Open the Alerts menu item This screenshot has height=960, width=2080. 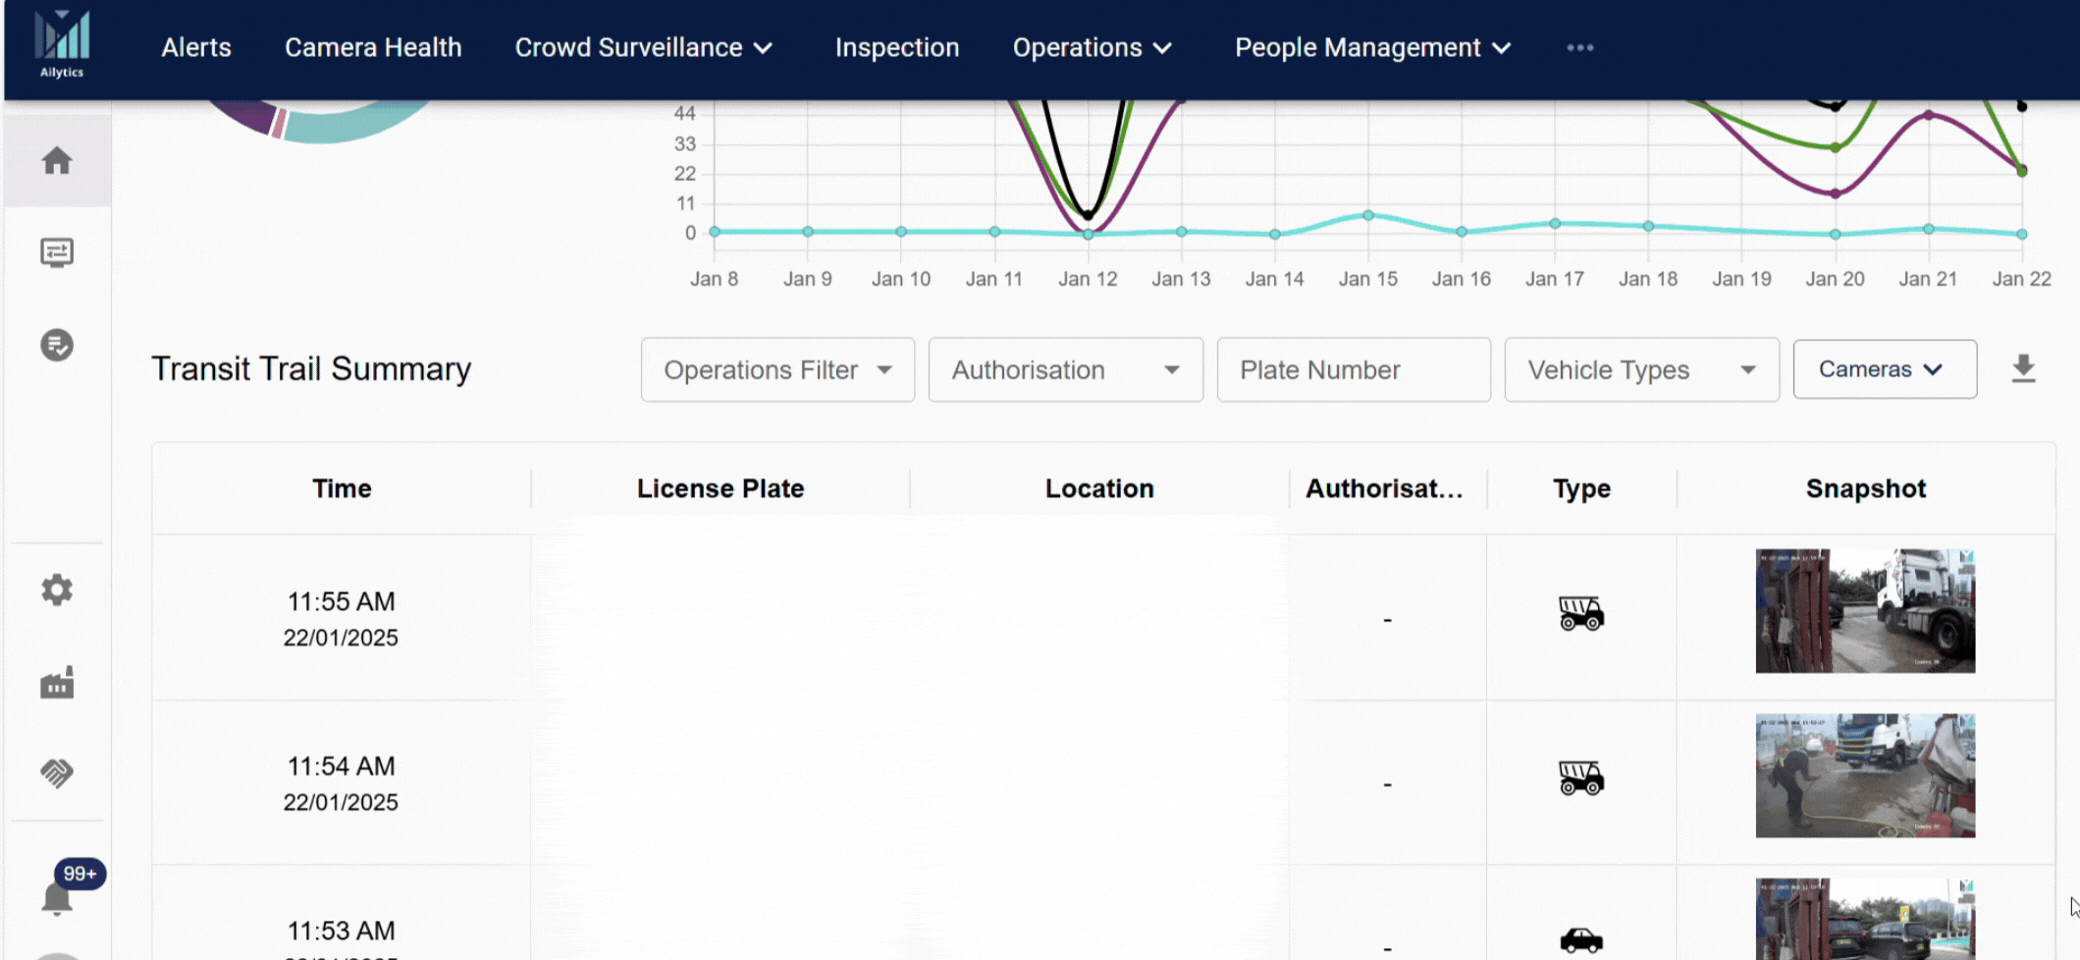click(x=196, y=48)
